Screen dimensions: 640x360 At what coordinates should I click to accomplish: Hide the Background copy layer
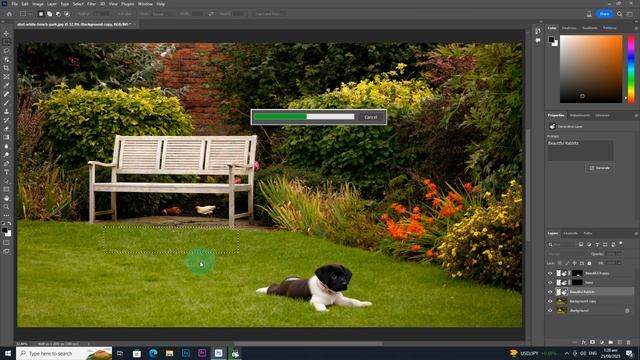pyautogui.click(x=550, y=301)
